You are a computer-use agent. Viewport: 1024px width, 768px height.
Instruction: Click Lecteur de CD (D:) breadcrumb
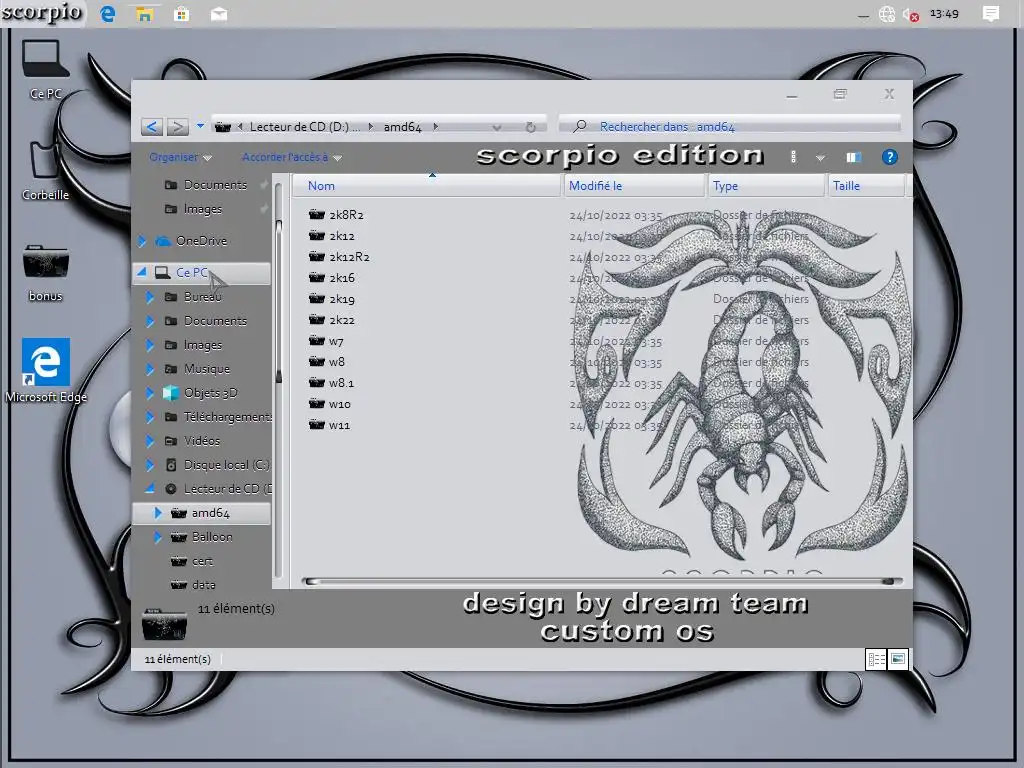point(304,127)
